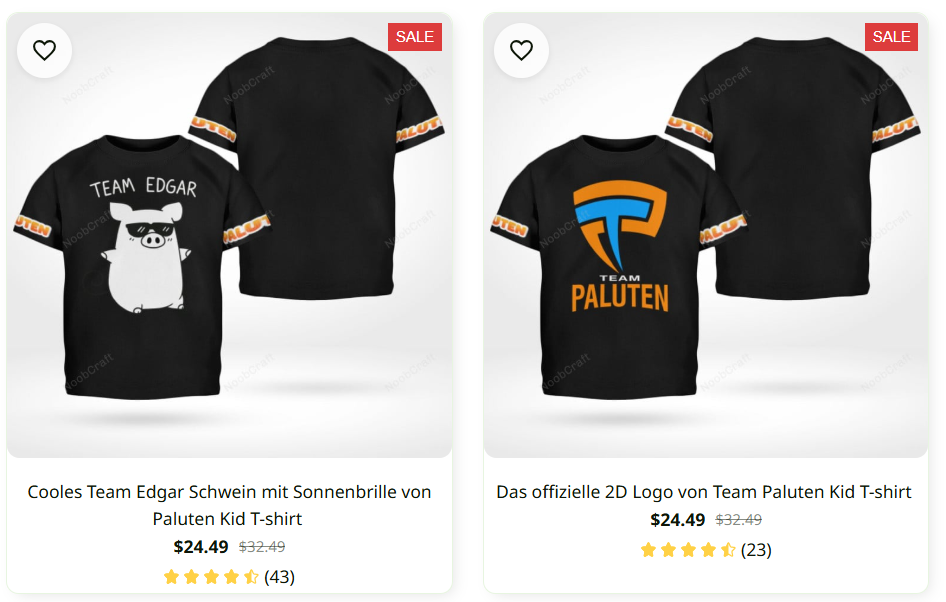Click the $24.49 price under the Paluten logo shirt

click(x=678, y=520)
